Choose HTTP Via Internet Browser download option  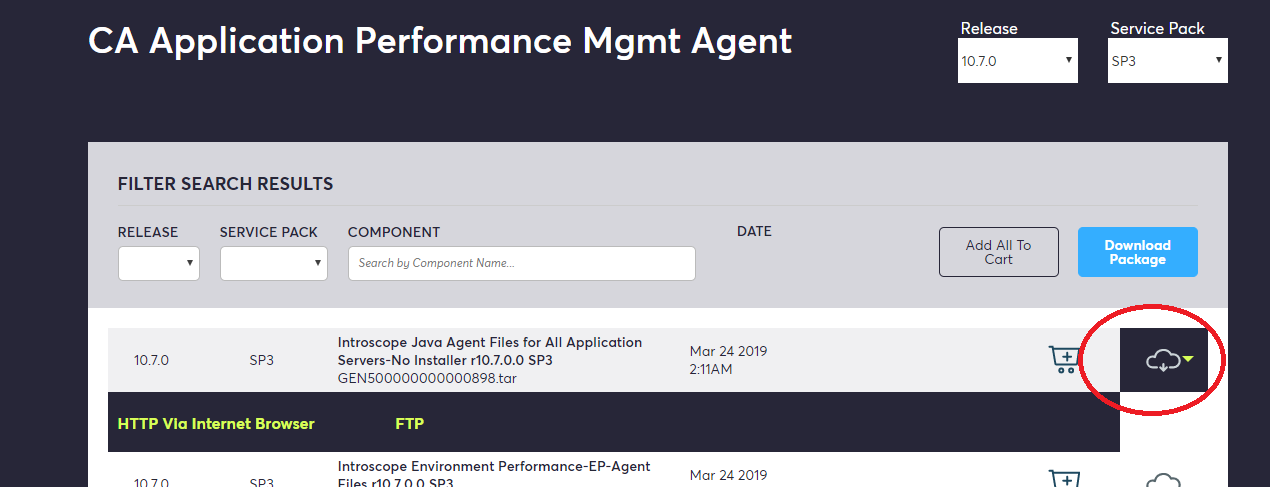216,424
